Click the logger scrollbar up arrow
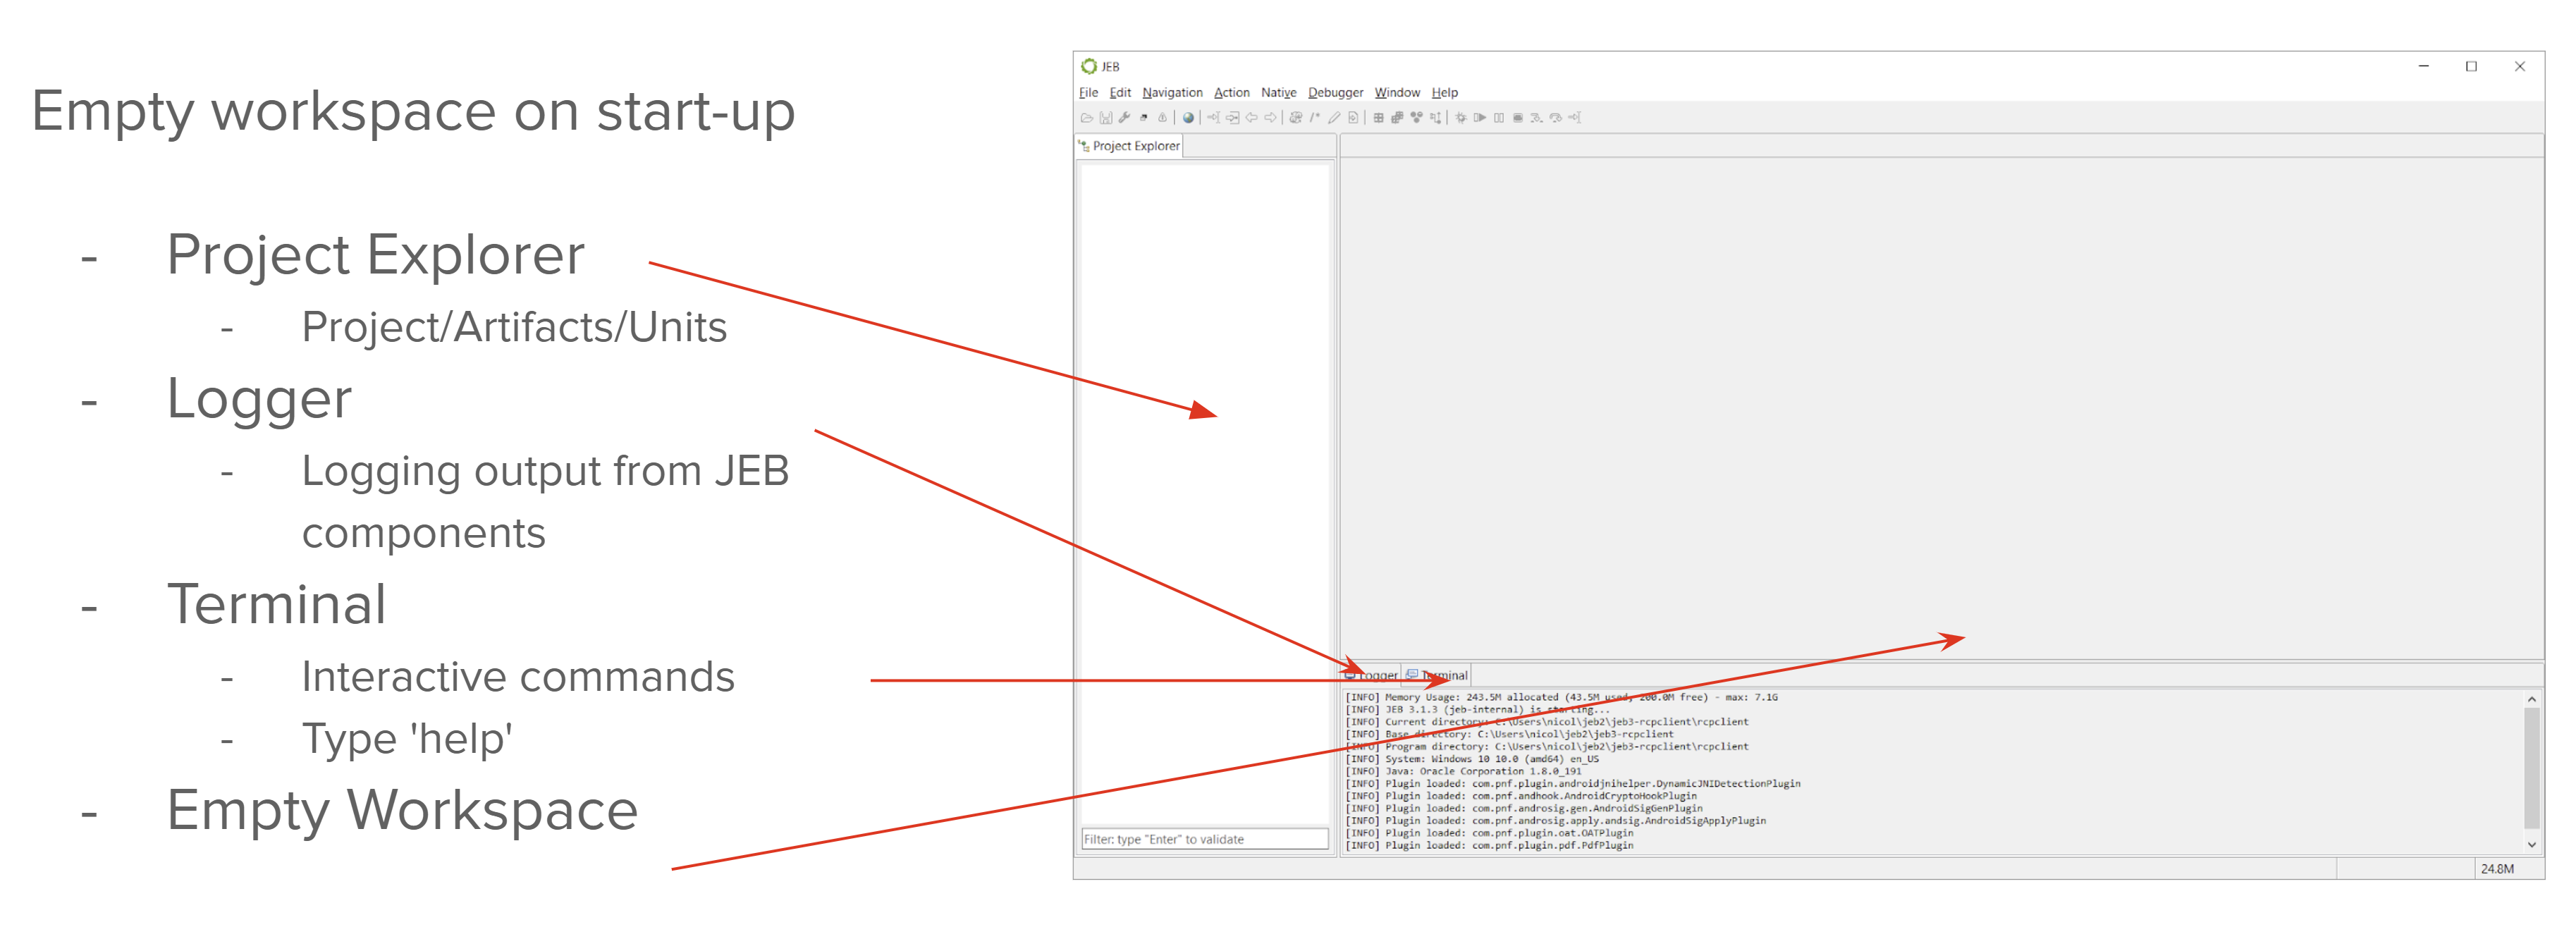This screenshot has height=939, width=2576. tap(2531, 699)
